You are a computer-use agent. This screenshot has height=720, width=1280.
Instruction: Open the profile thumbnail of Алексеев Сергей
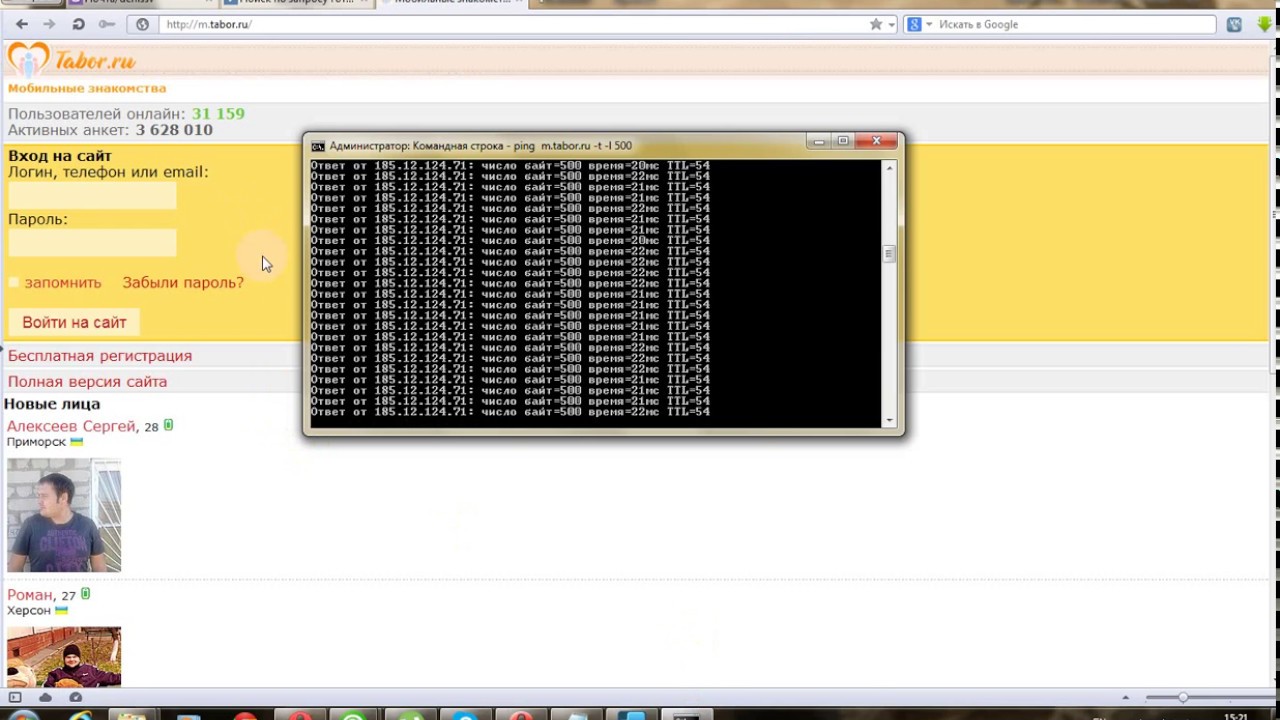coord(64,515)
